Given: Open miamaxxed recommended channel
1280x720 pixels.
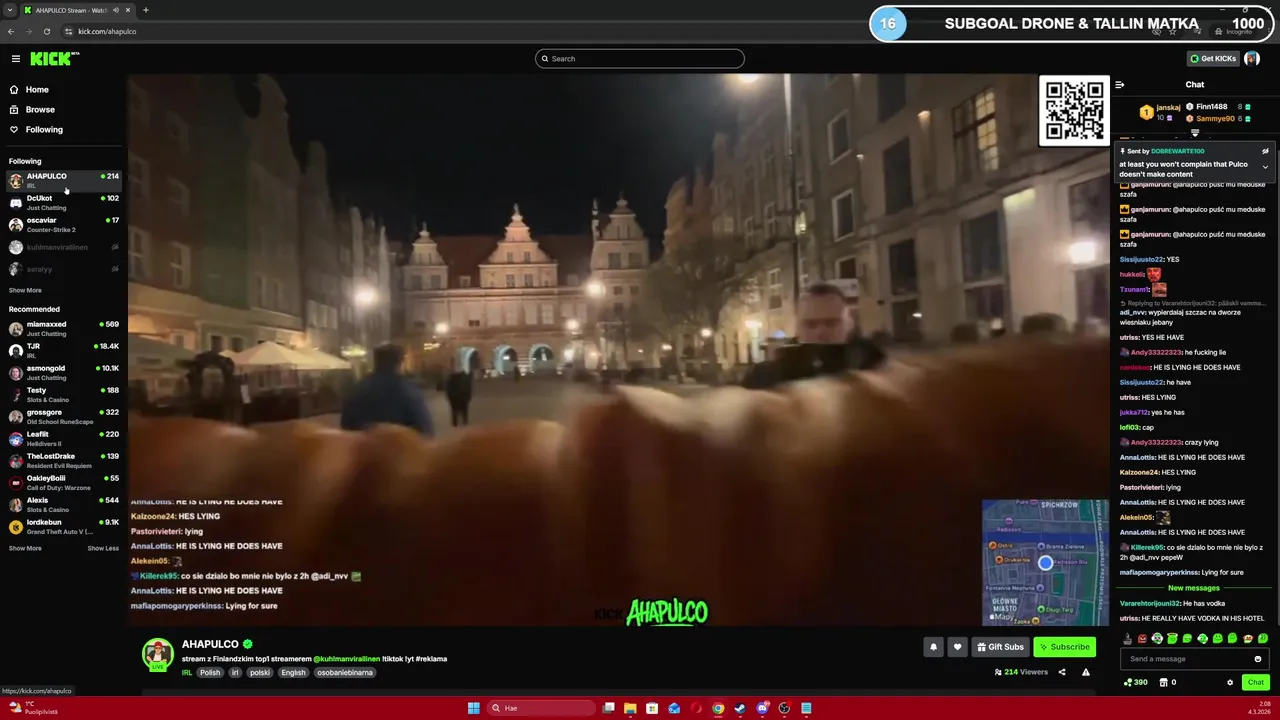Looking at the screenshot, I should click(64, 329).
